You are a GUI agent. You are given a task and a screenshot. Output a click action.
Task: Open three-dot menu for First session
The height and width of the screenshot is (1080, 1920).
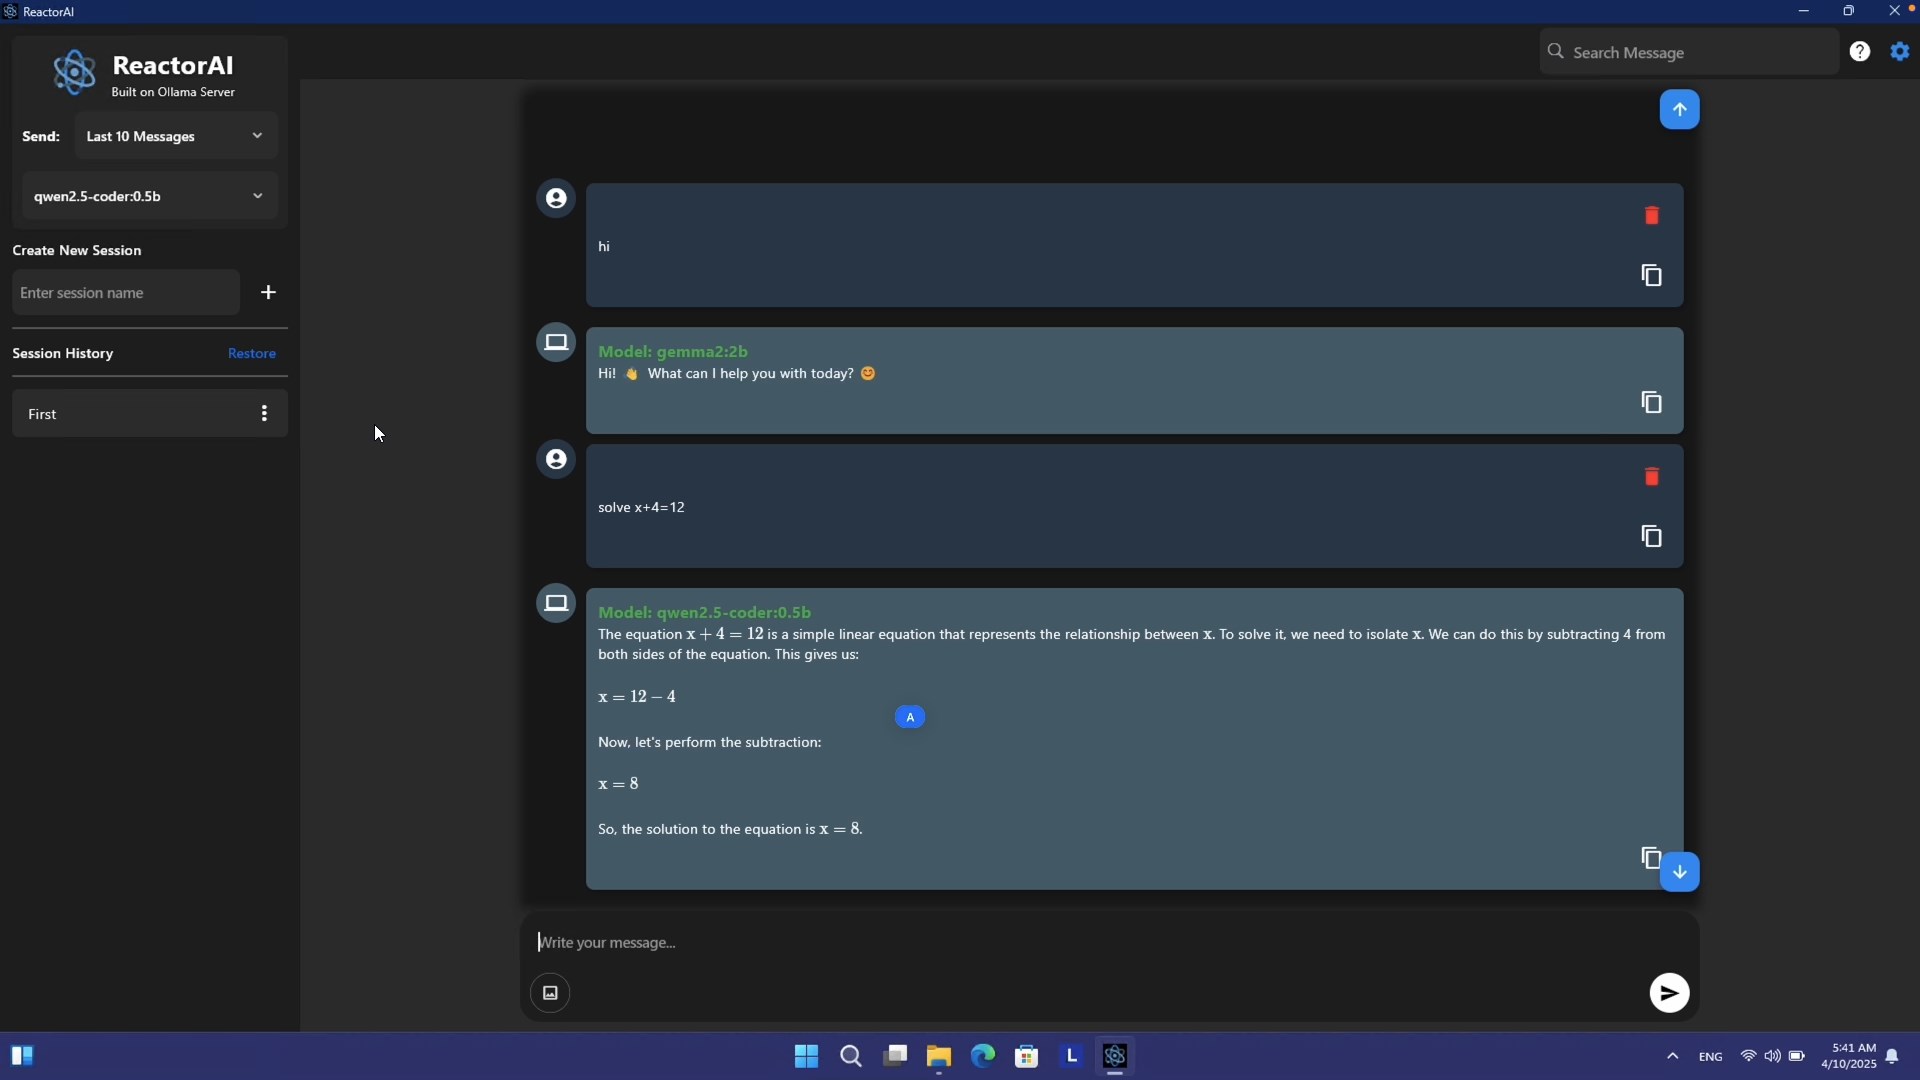264,414
